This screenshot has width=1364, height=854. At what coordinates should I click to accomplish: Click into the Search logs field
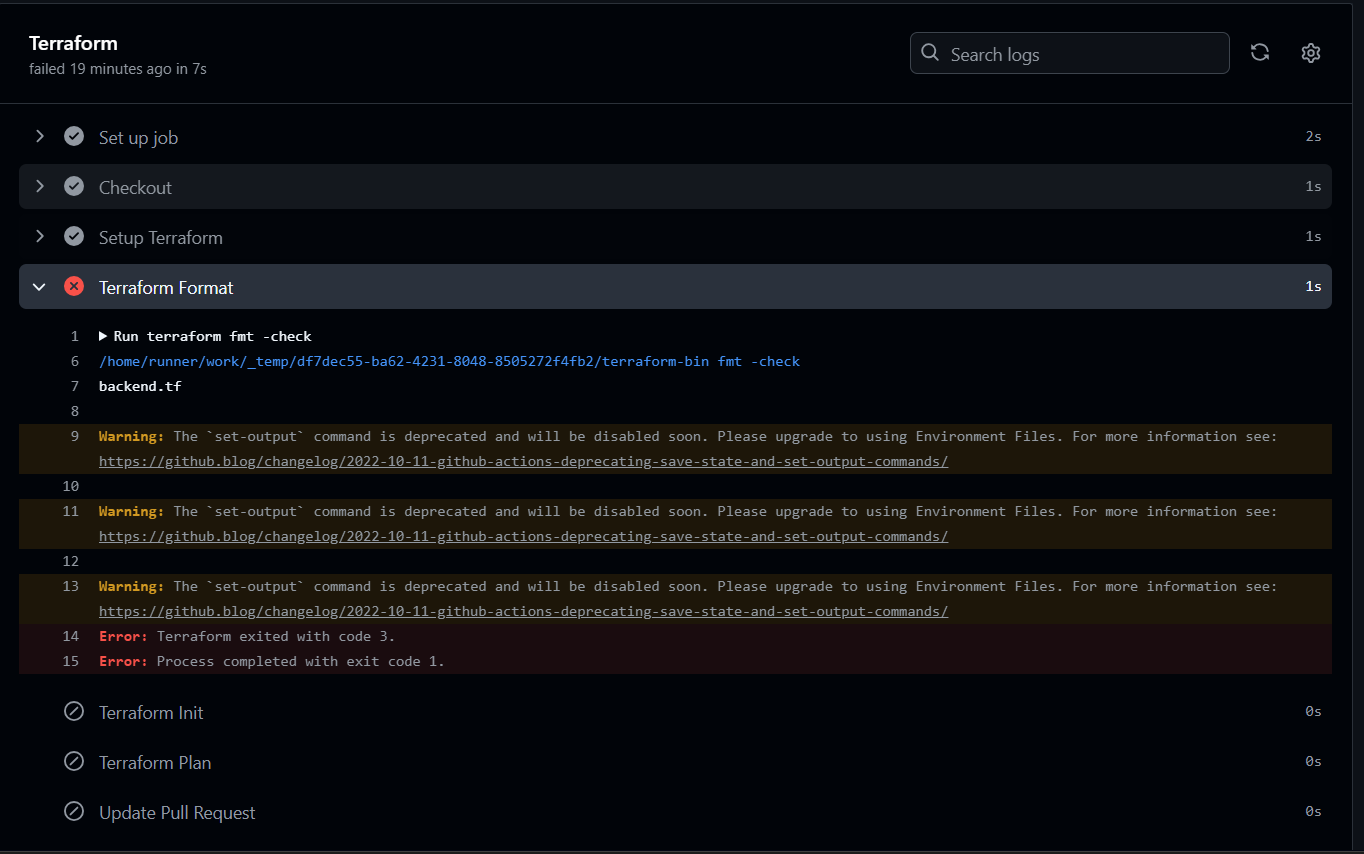(x=1069, y=53)
